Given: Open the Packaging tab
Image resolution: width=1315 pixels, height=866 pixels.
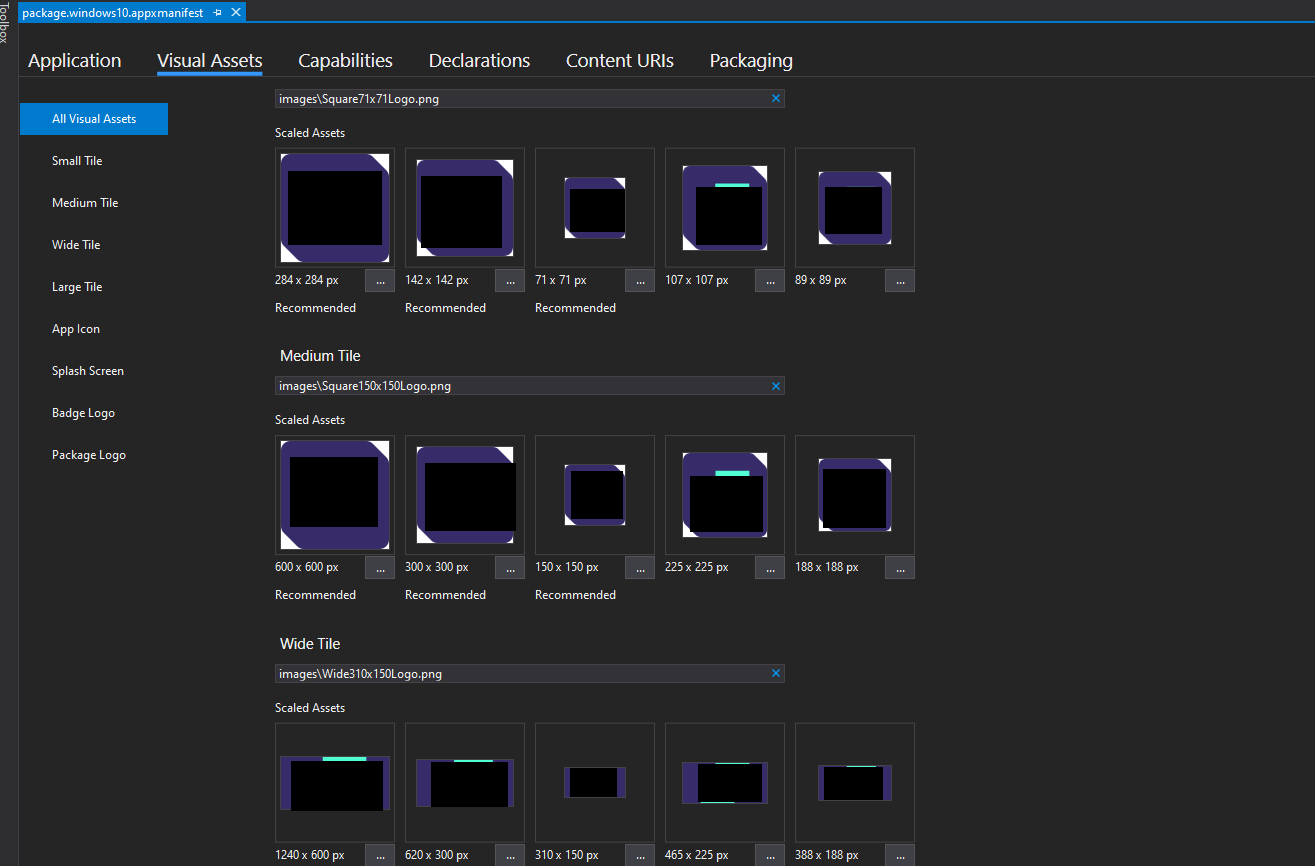Looking at the screenshot, I should [x=751, y=60].
